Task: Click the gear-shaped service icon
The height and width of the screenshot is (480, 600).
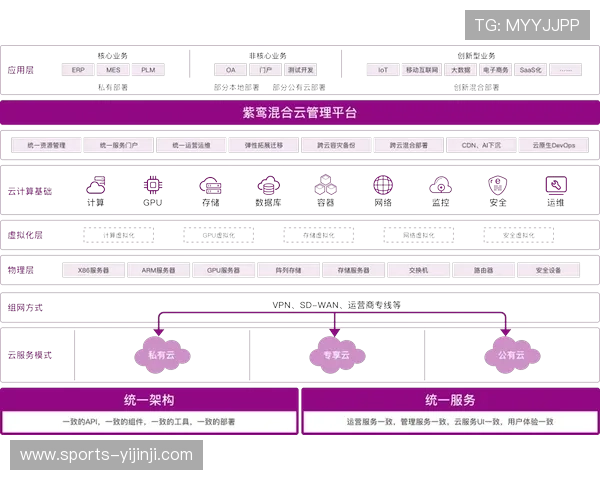Action: pos(154,186)
